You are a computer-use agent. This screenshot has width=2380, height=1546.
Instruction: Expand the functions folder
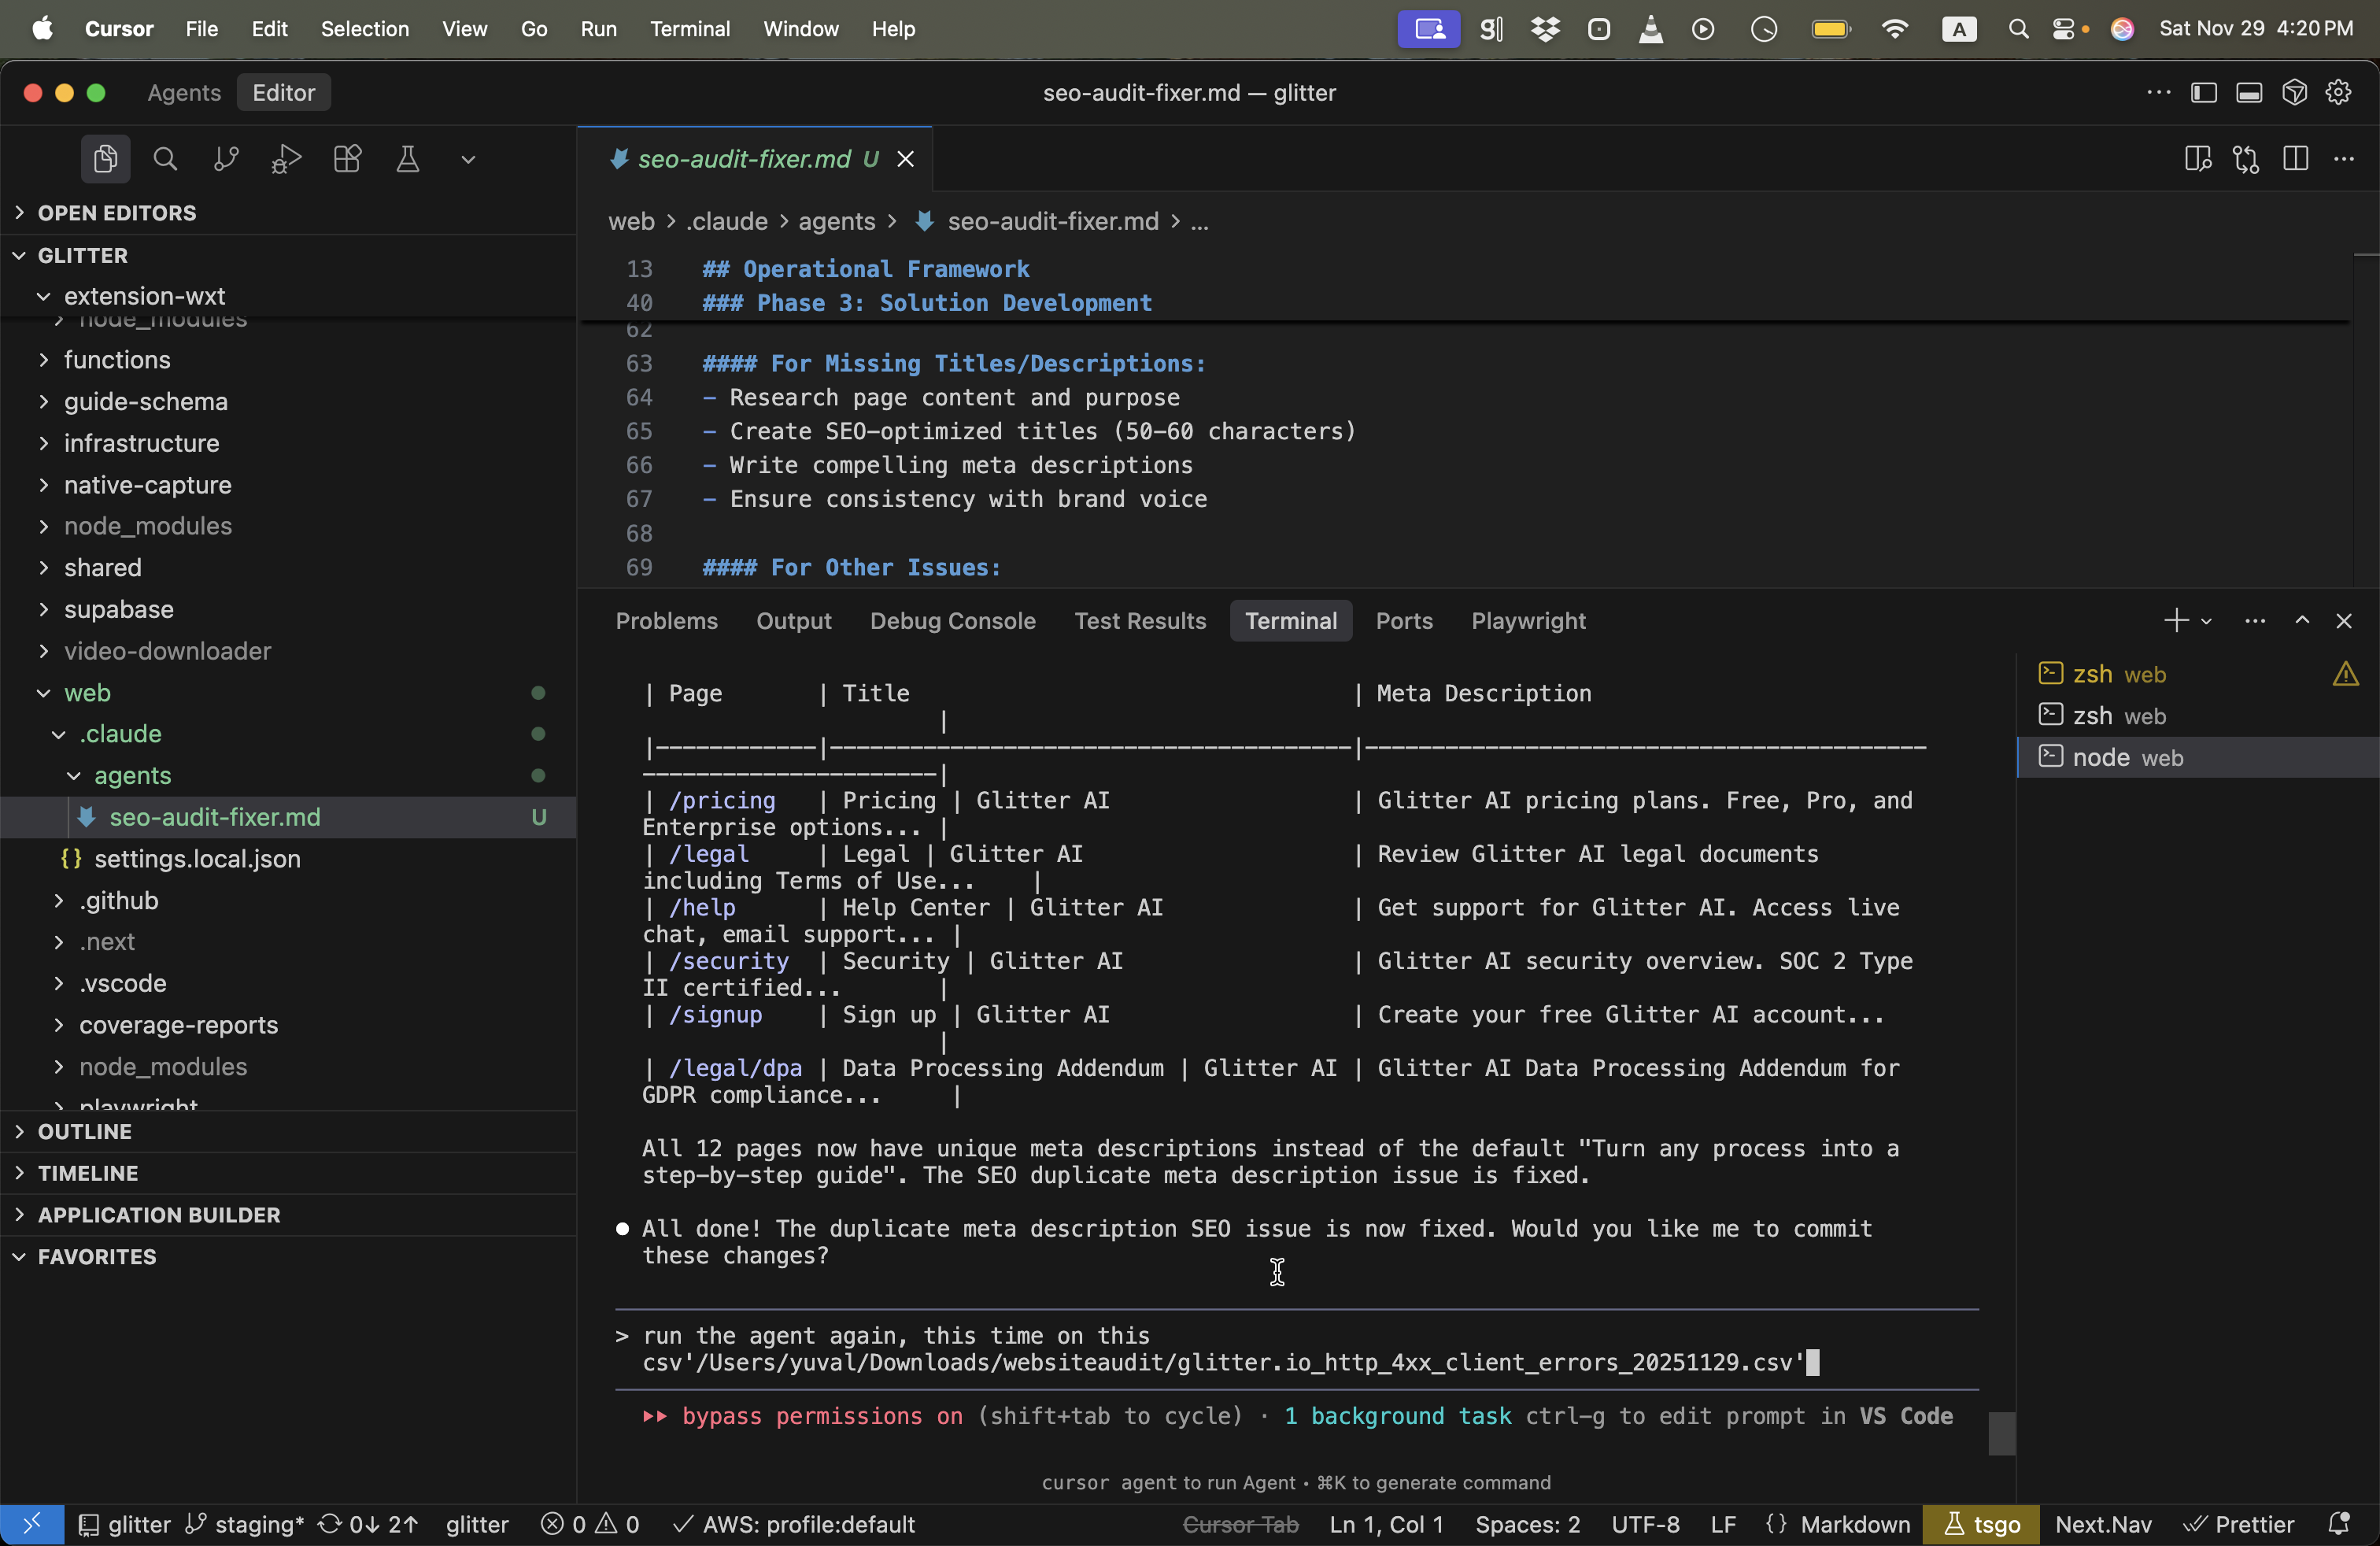pos(117,360)
